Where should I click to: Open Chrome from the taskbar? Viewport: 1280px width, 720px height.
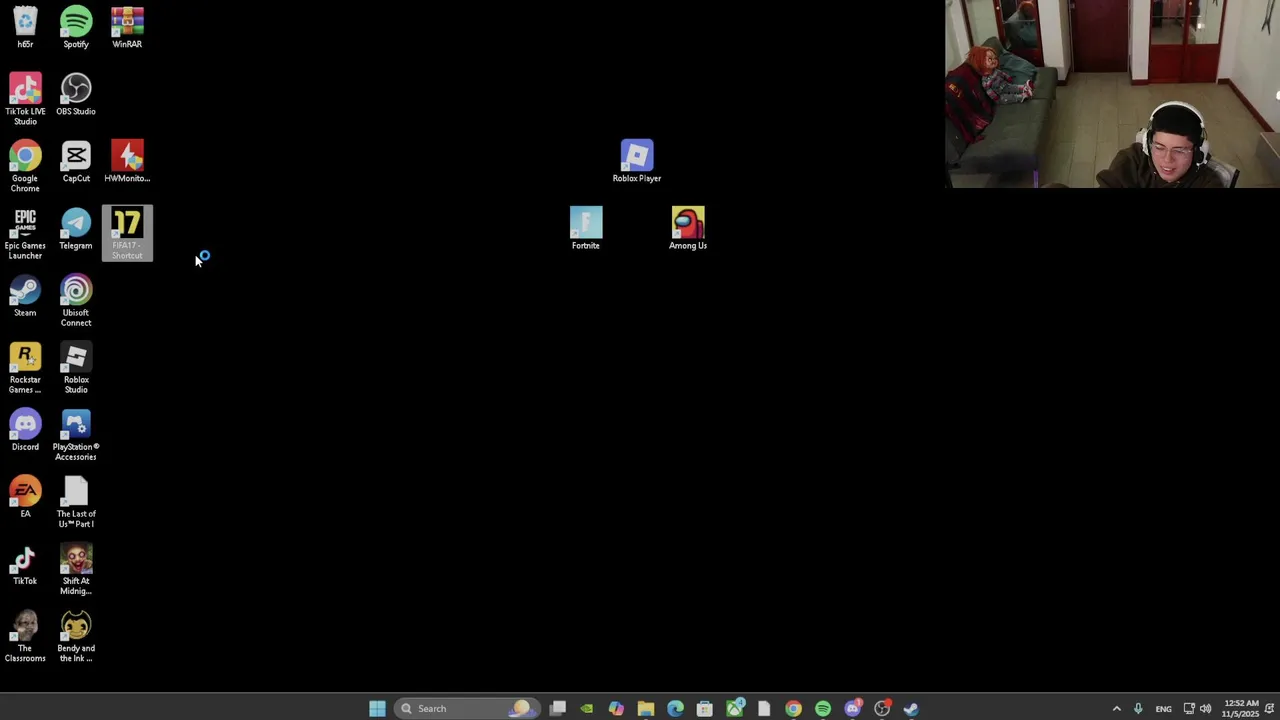(793, 708)
